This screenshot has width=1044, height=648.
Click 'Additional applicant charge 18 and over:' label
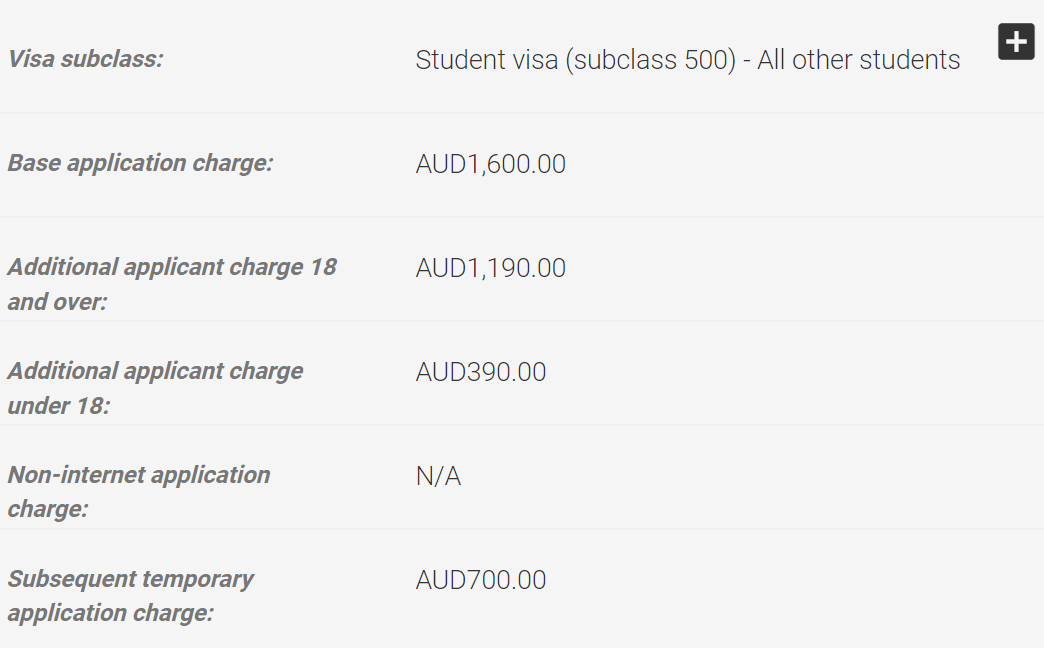click(172, 284)
